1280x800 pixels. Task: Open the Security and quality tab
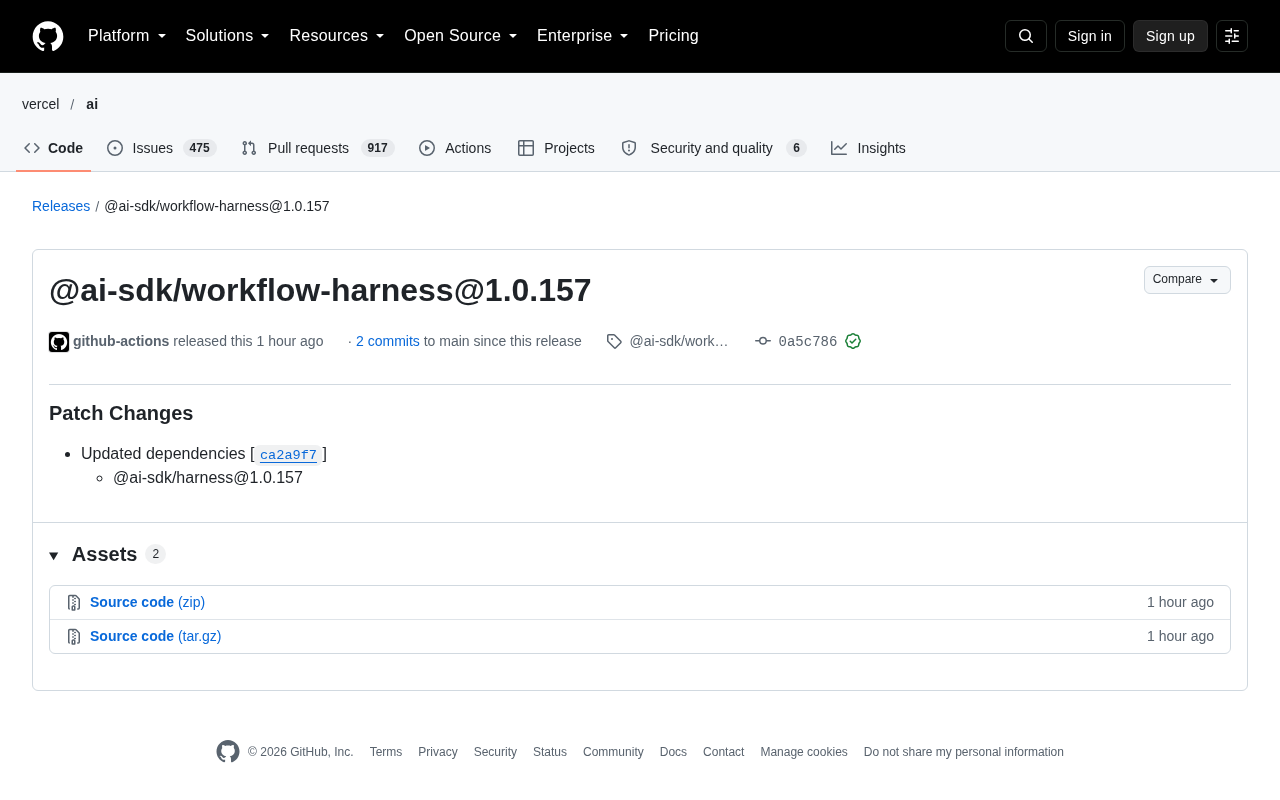(713, 148)
